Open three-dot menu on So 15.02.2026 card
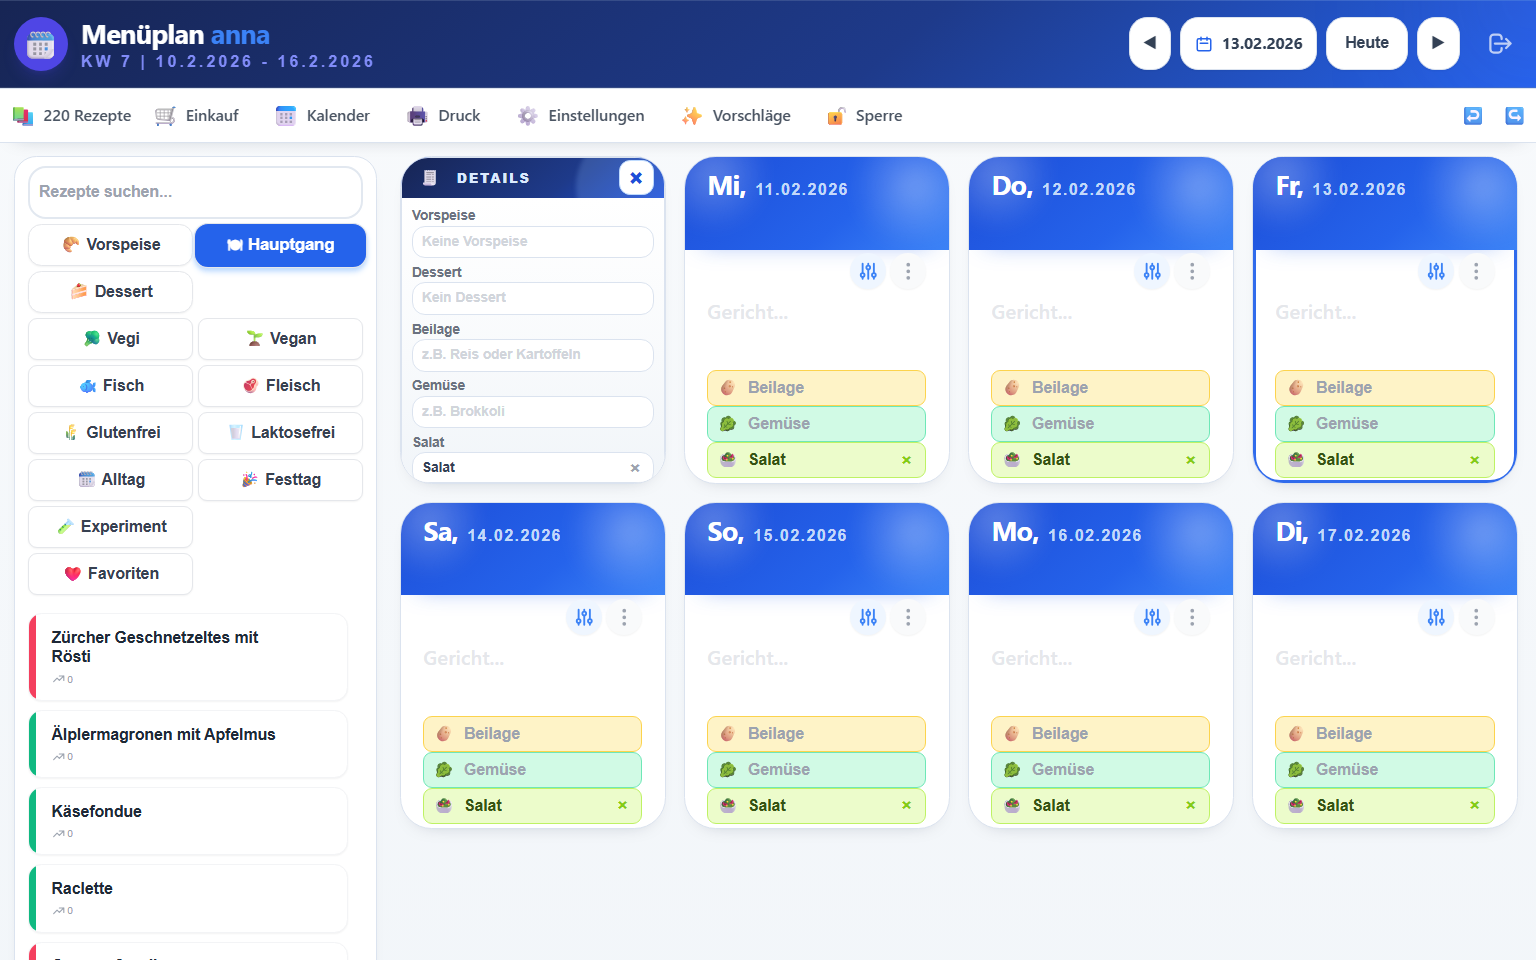This screenshot has height=960, width=1536. (908, 617)
